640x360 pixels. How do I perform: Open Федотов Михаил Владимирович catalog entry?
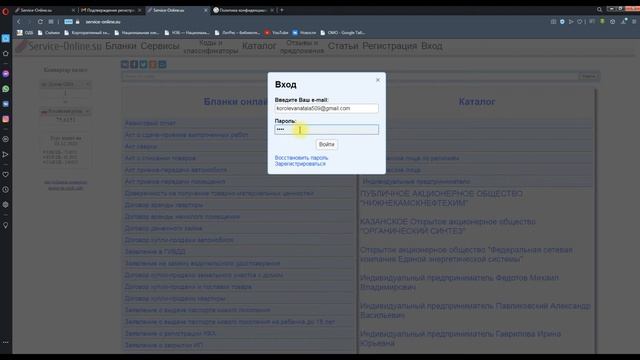tap(459, 282)
